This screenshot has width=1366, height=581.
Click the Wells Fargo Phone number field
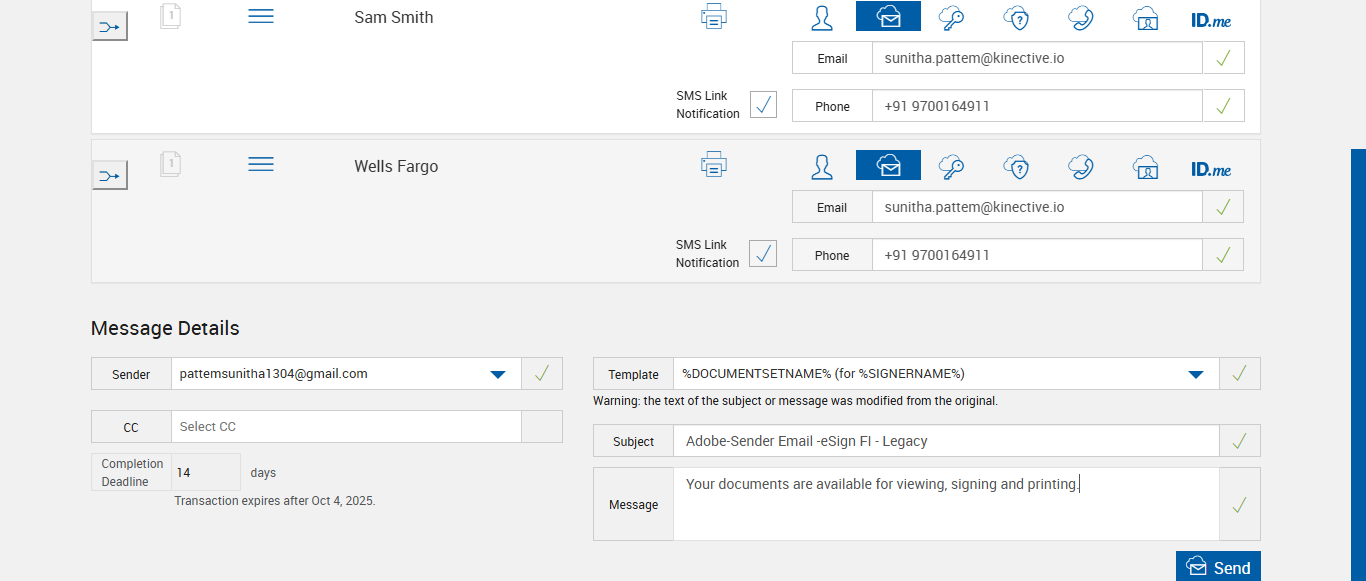(1036, 255)
